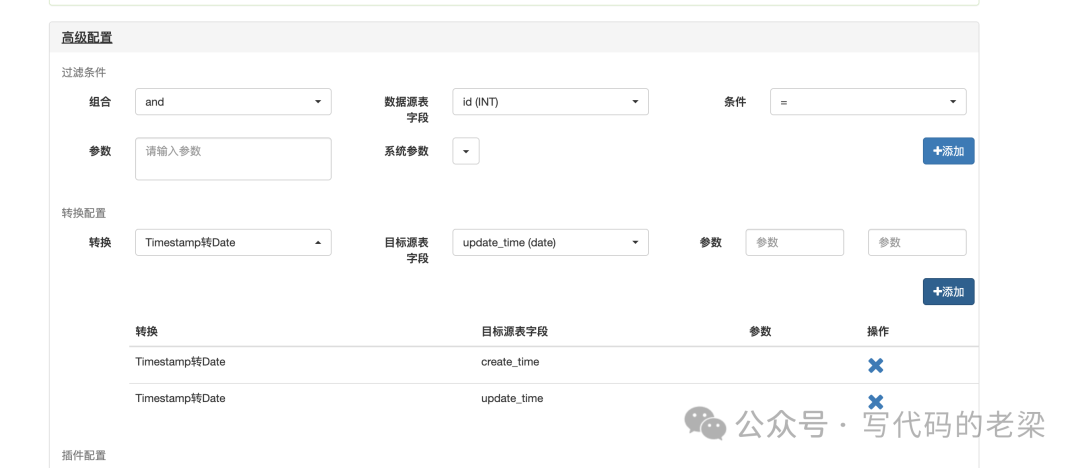Expand the 转换 Timestamp转Date dropdown
The height and width of the screenshot is (468, 1080).
tap(233, 243)
